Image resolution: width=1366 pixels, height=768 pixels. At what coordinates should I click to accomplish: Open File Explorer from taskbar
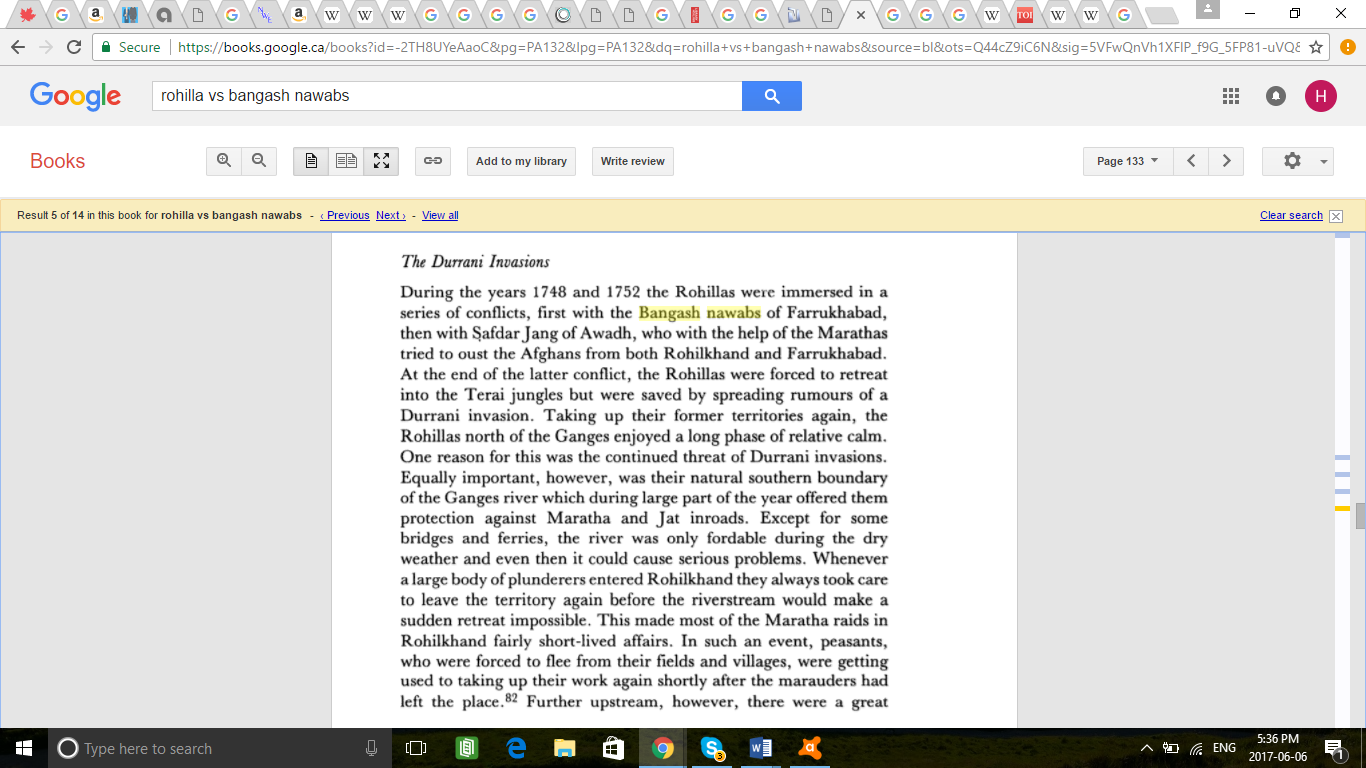tap(565, 748)
